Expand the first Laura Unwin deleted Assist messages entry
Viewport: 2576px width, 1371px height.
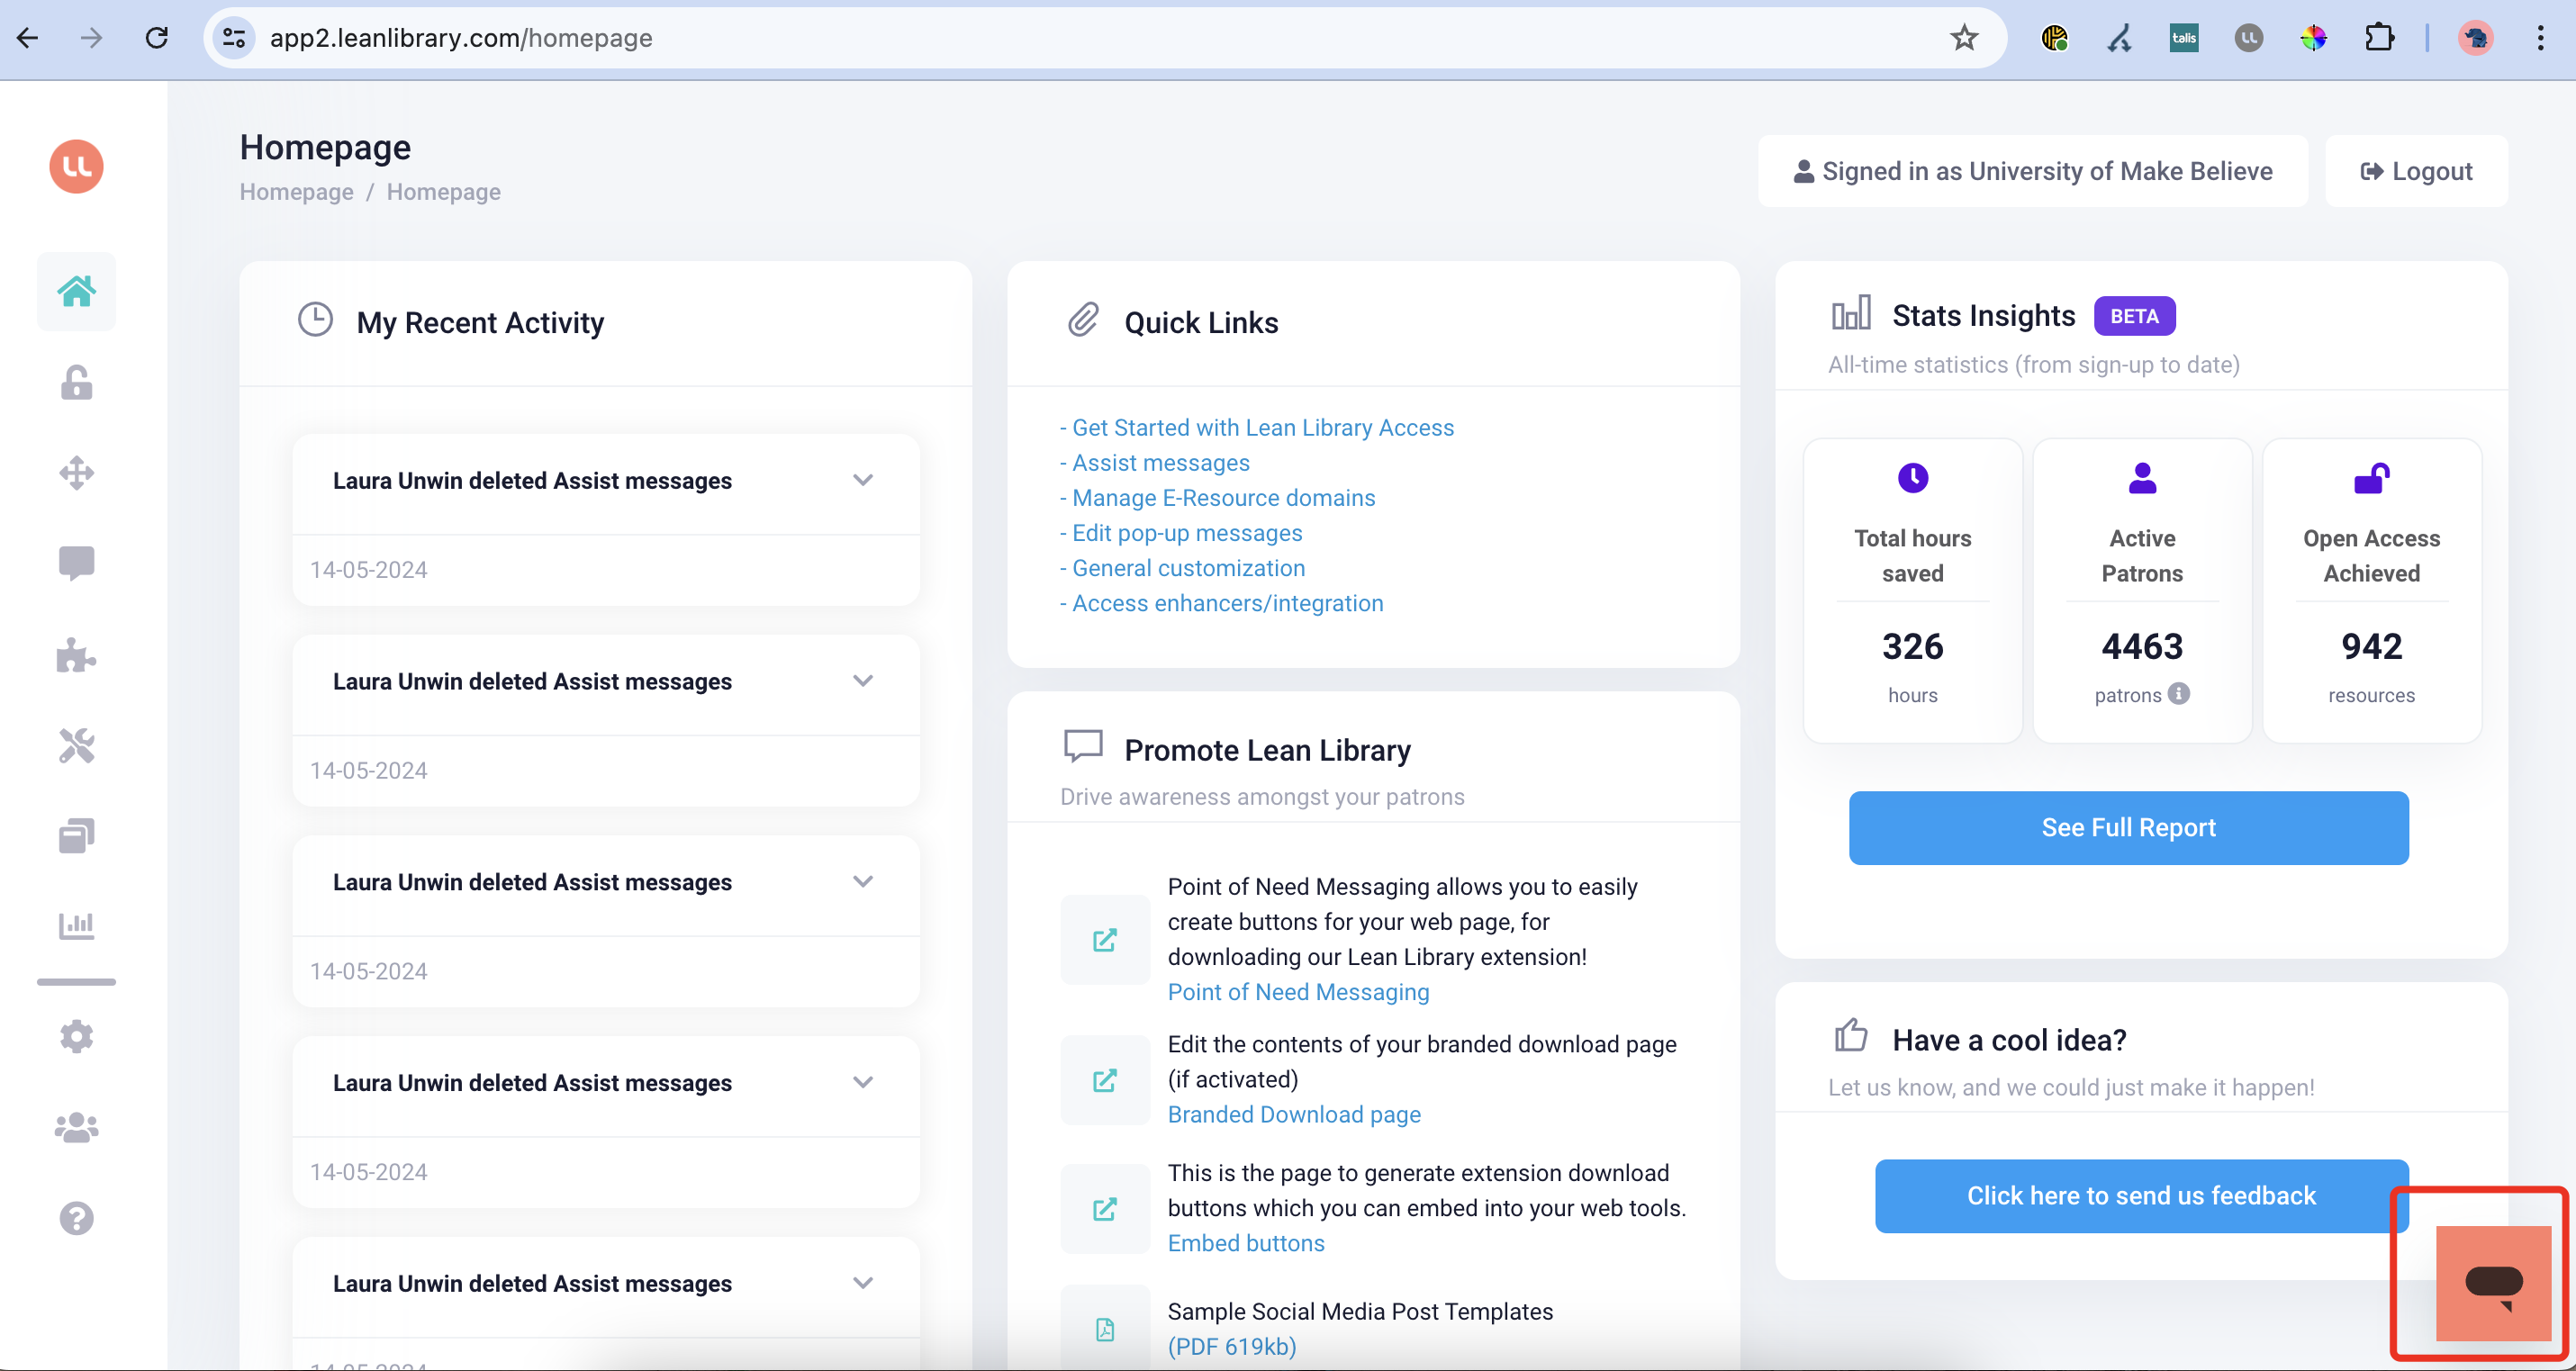point(862,480)
